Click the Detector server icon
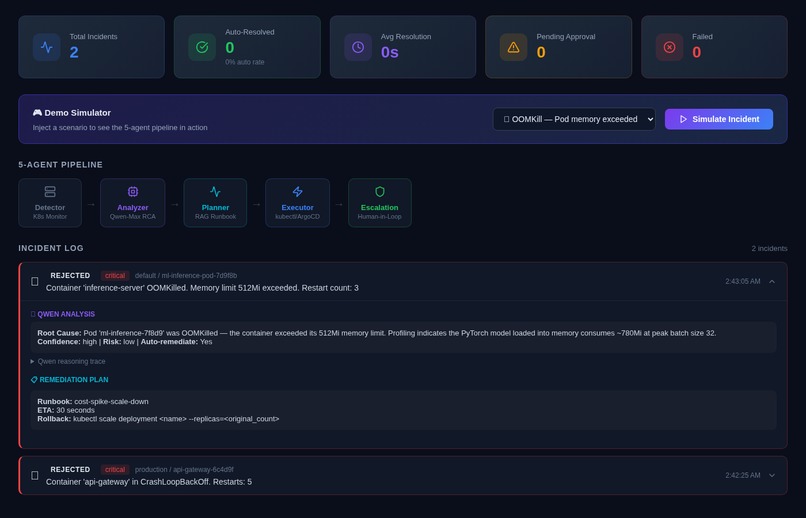This screenshot has height=518, width=806. [50, 192]
